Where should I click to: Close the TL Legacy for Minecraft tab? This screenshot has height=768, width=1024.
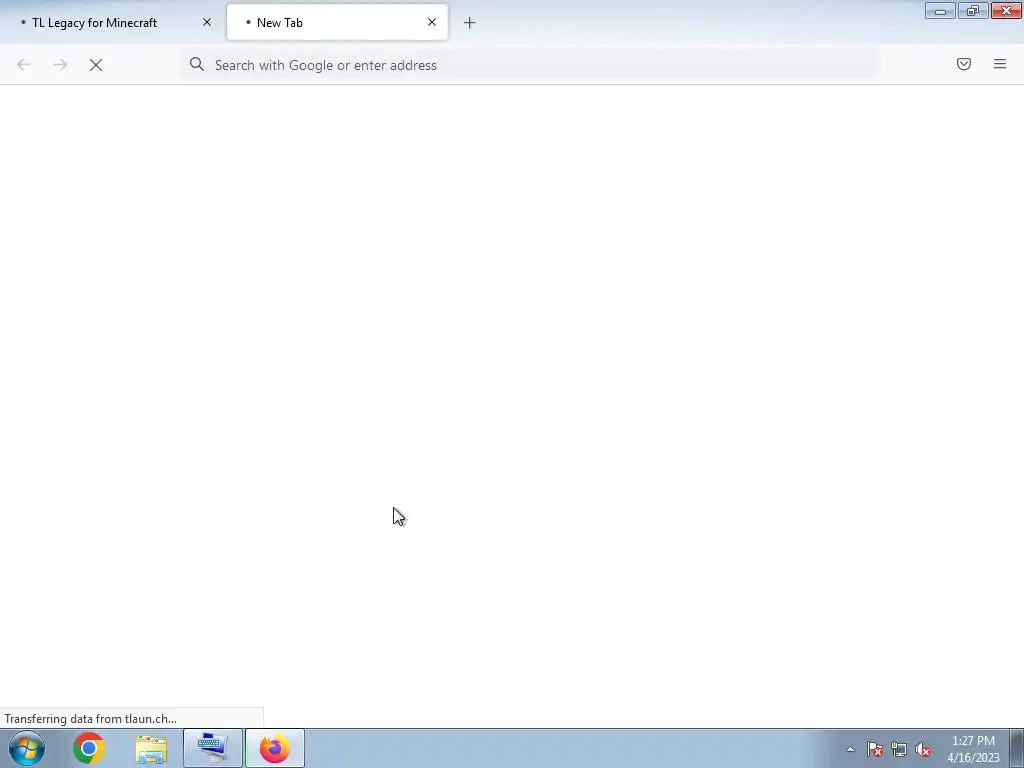point(207,22)
